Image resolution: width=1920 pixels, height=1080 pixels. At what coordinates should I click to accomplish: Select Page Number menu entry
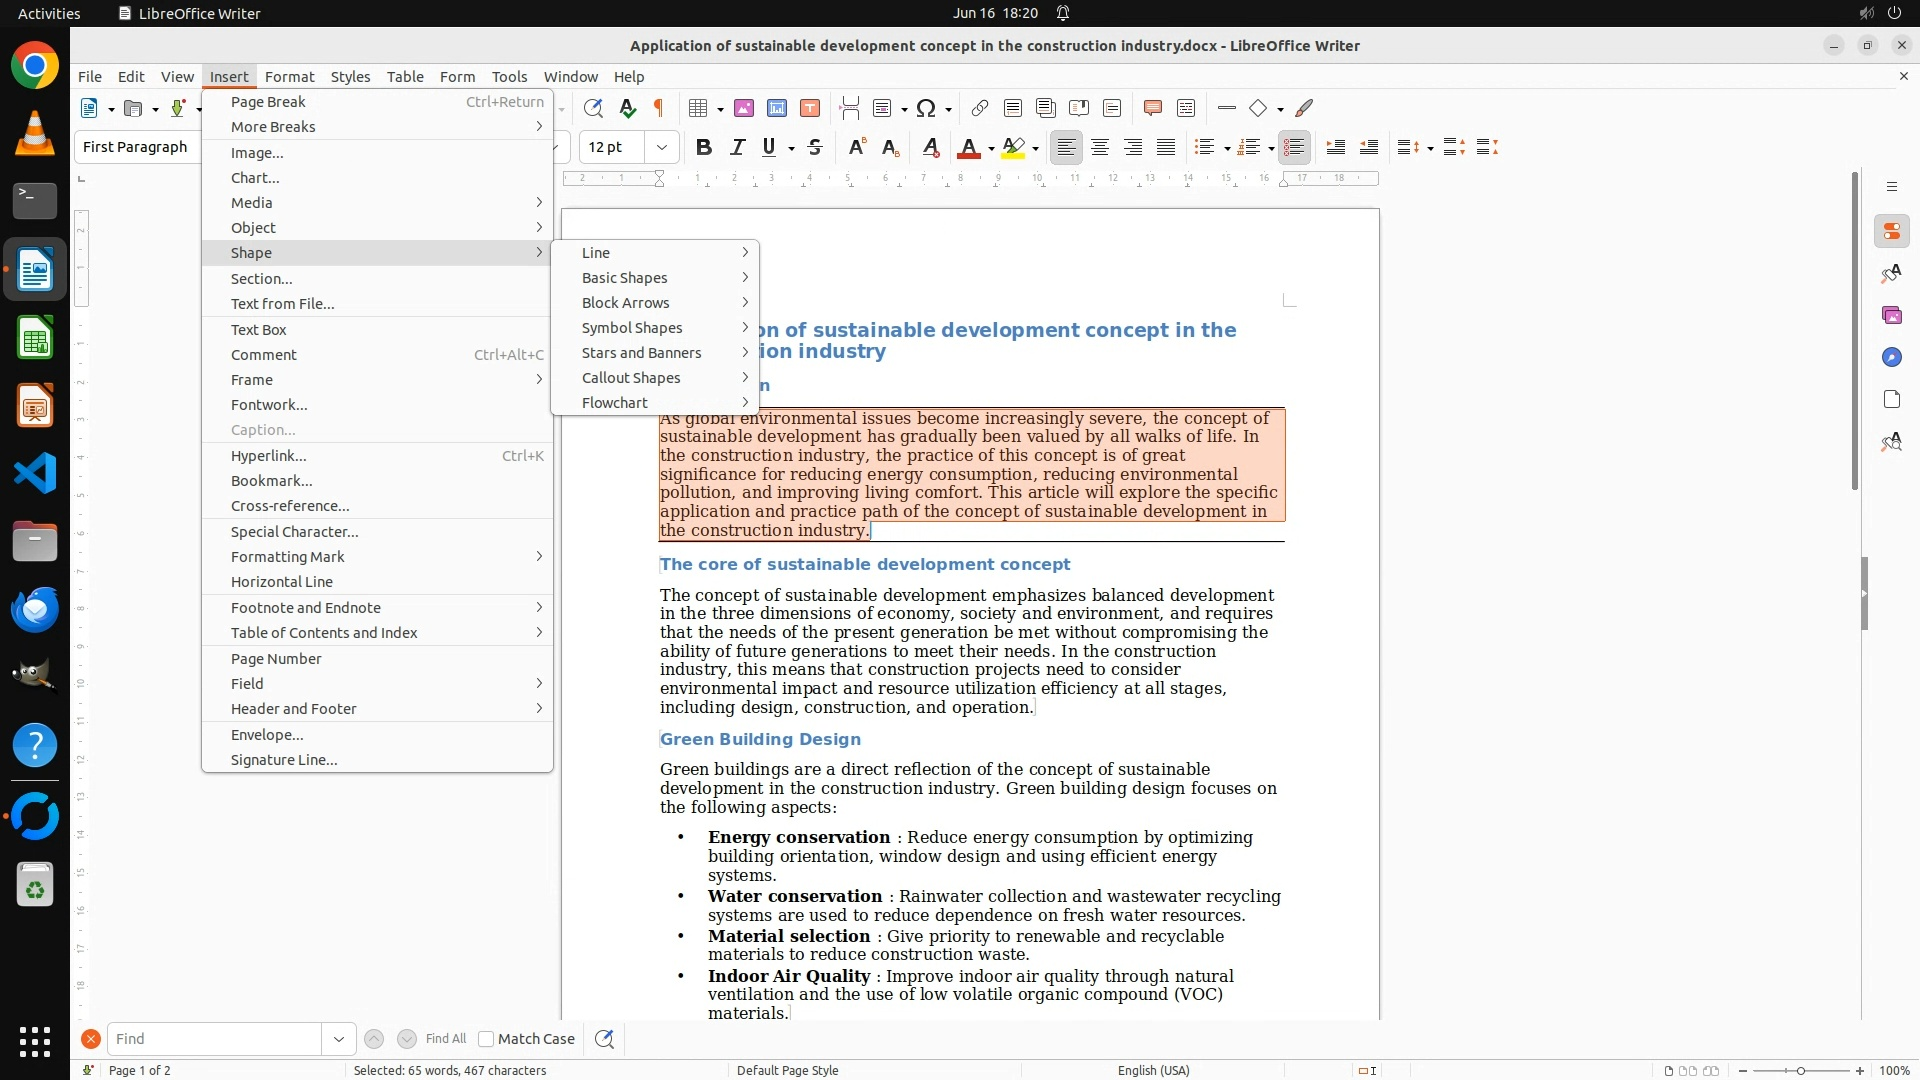pos(276,659)
